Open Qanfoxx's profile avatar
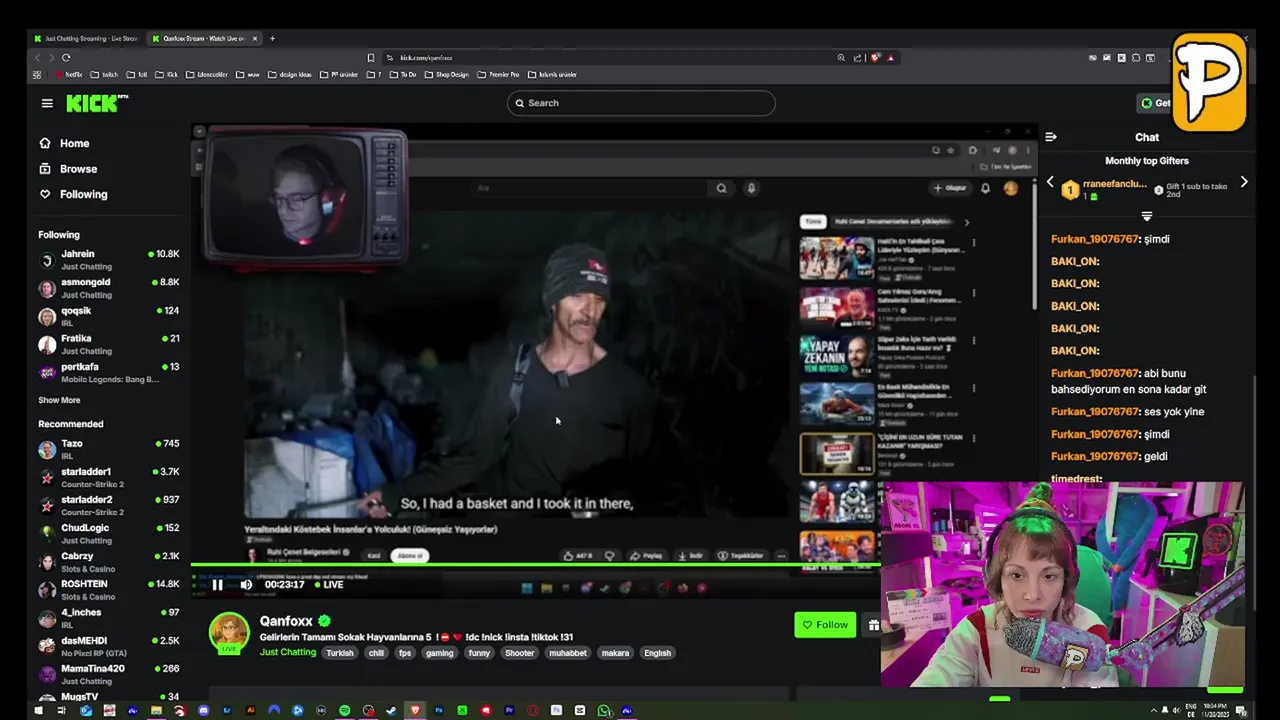The width and height of the screenshot is (1280, 720). tap(229, 633)
